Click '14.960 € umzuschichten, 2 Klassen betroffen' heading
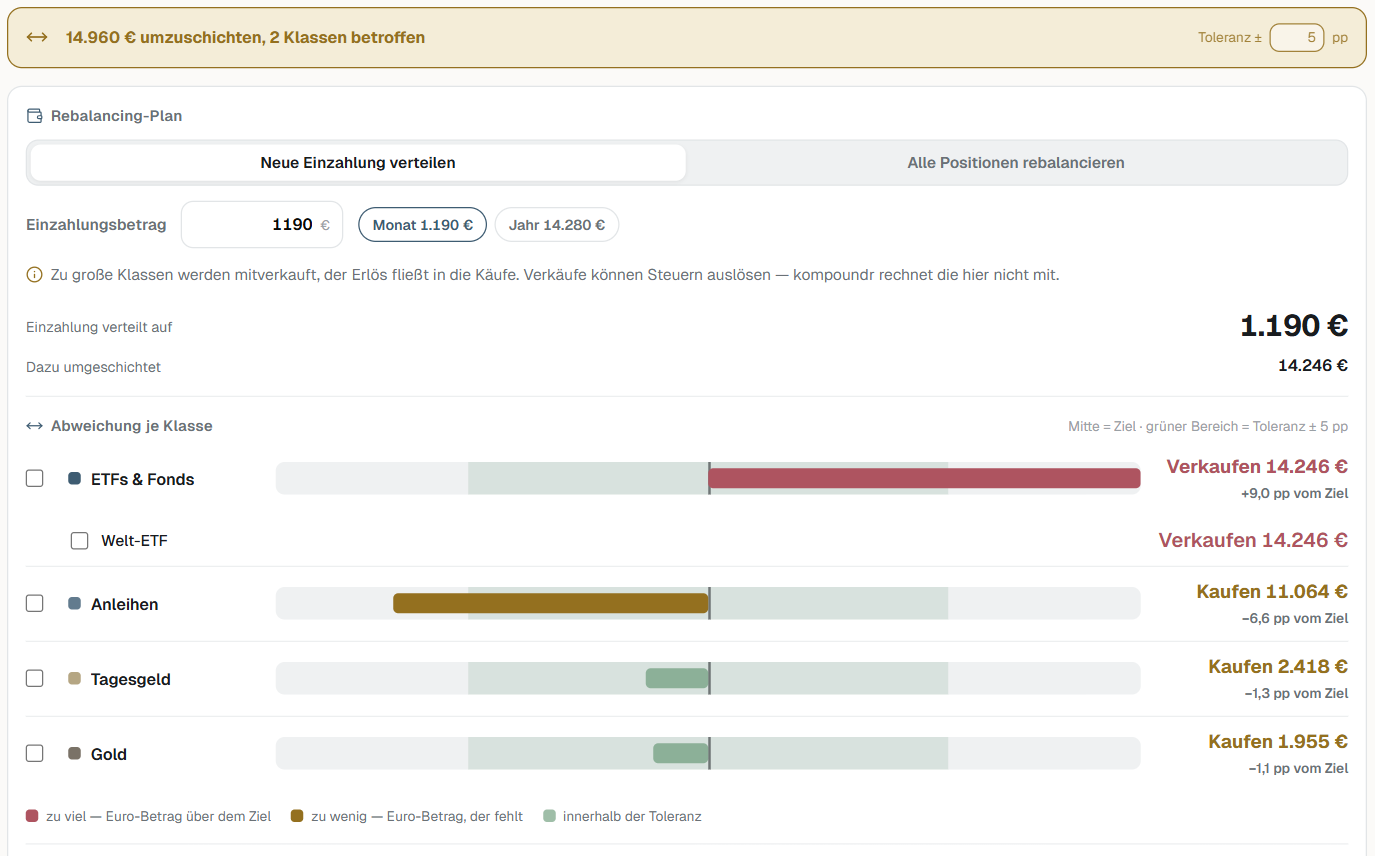Viewport: 1375px width, 856px height. pos(245,38)
